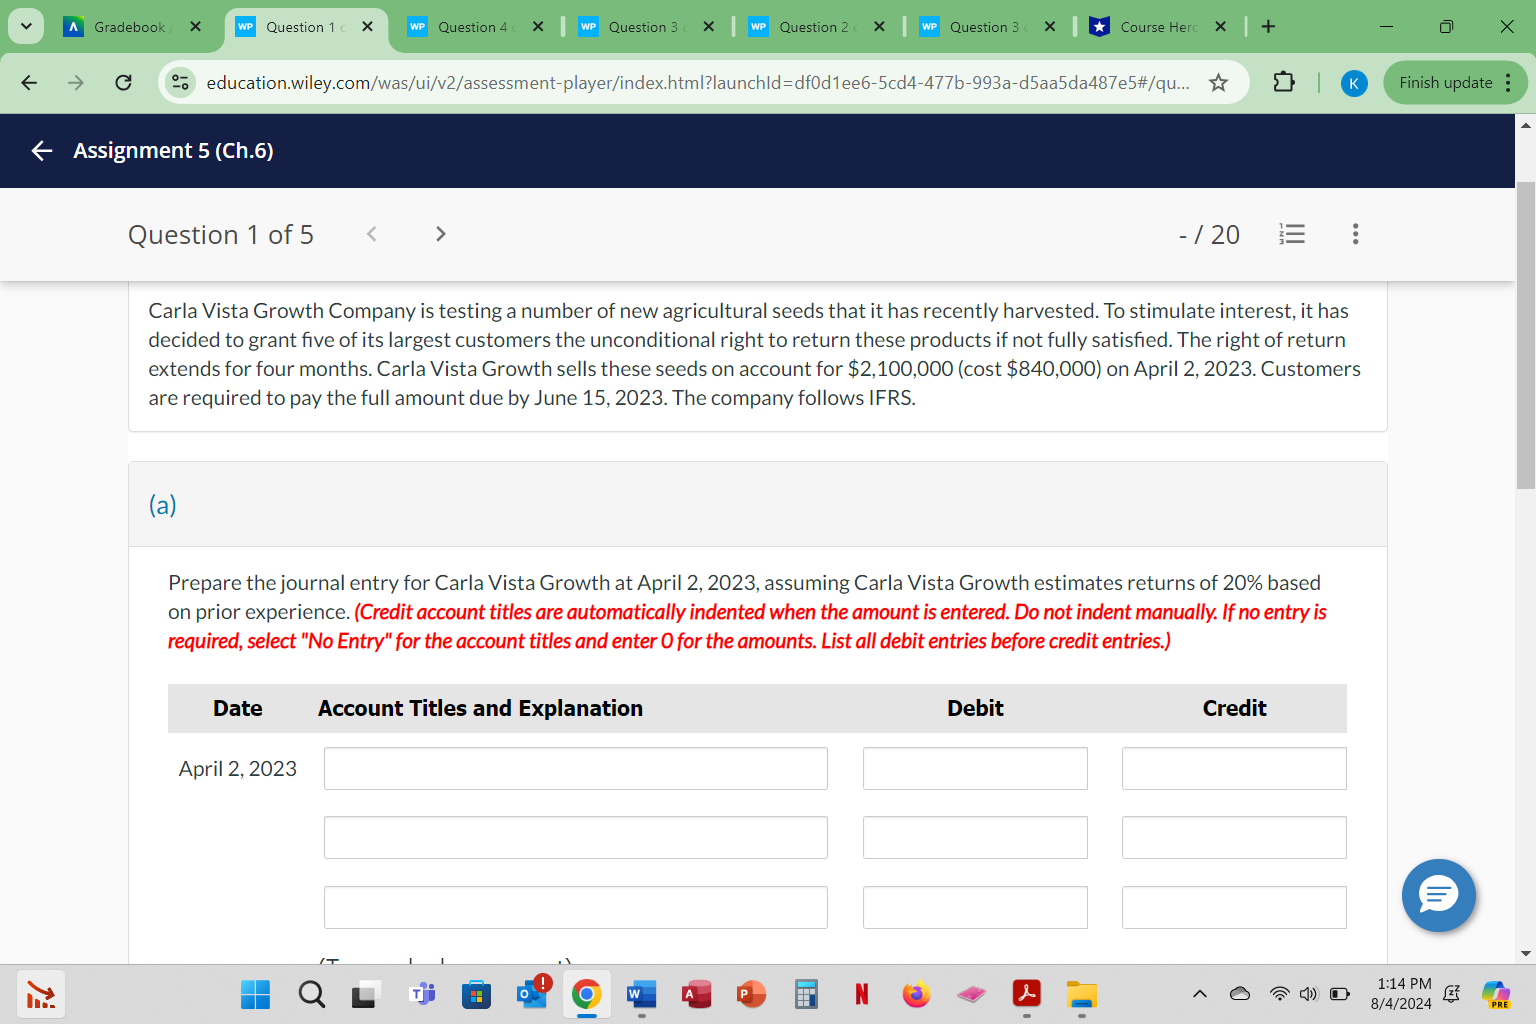Open Netflix from the taskbar
Image resolution: width=1536 pixels, height=1024 pixels.
click(x=860, y=995)
